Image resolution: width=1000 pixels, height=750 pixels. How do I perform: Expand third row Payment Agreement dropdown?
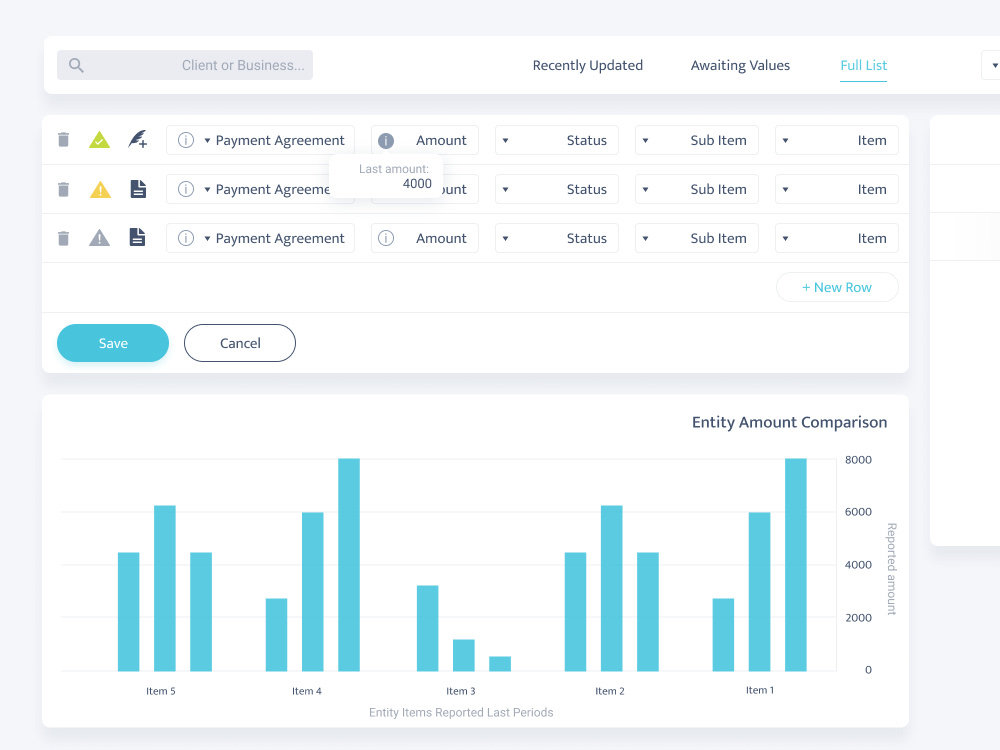point(207,239)
